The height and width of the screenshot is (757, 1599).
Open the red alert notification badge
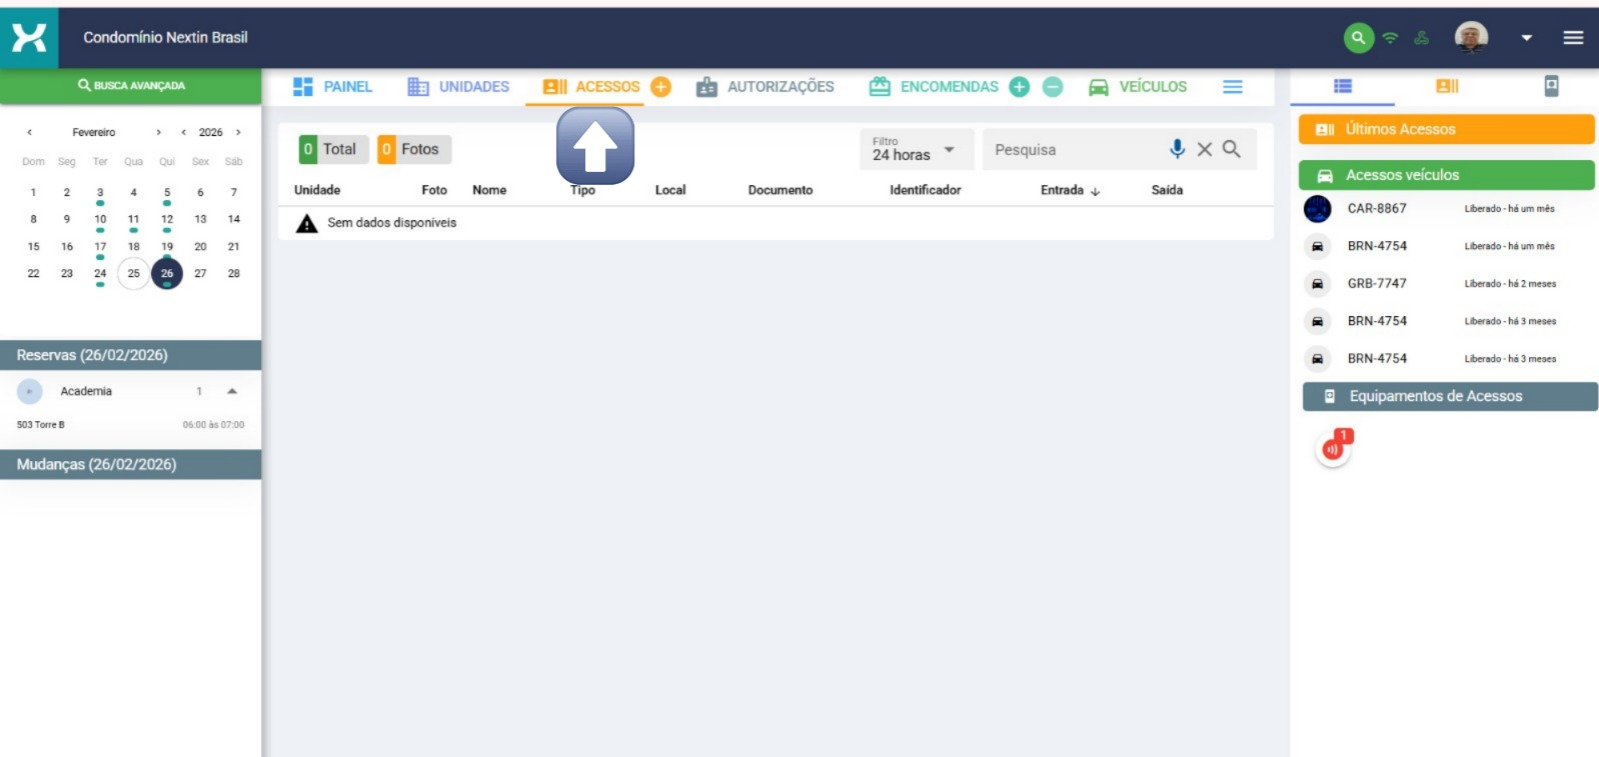[1334, 448]
